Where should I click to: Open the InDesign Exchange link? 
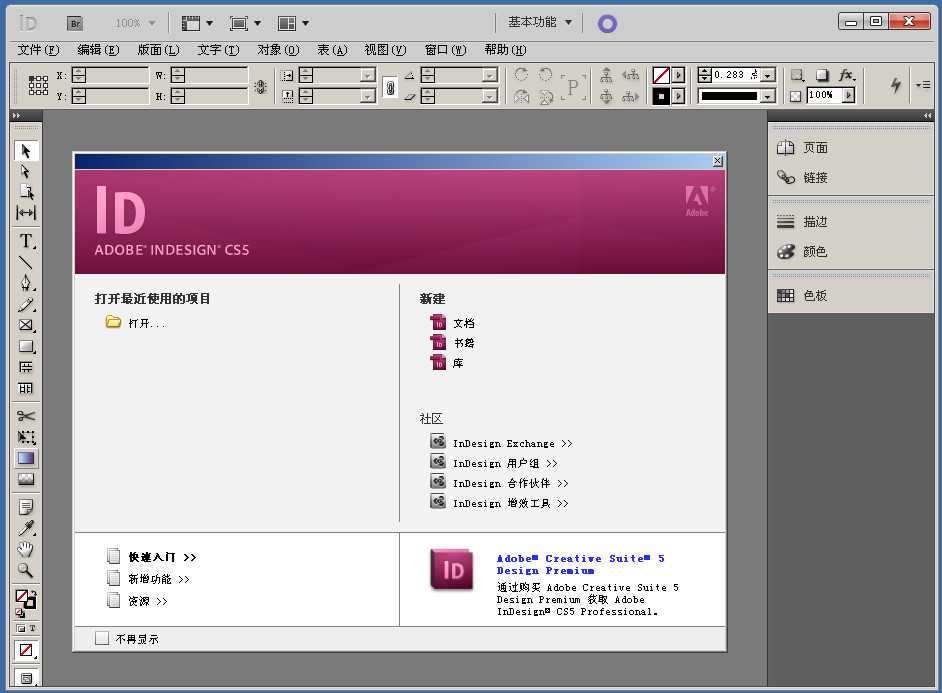pos(512,444)
